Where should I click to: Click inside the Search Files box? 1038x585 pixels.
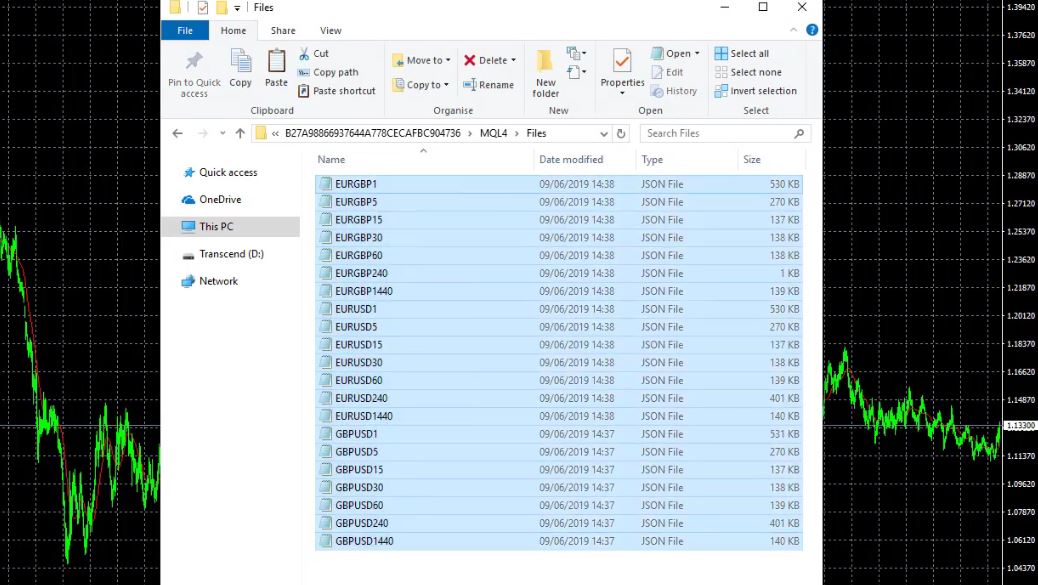click(x=715, y=133)
